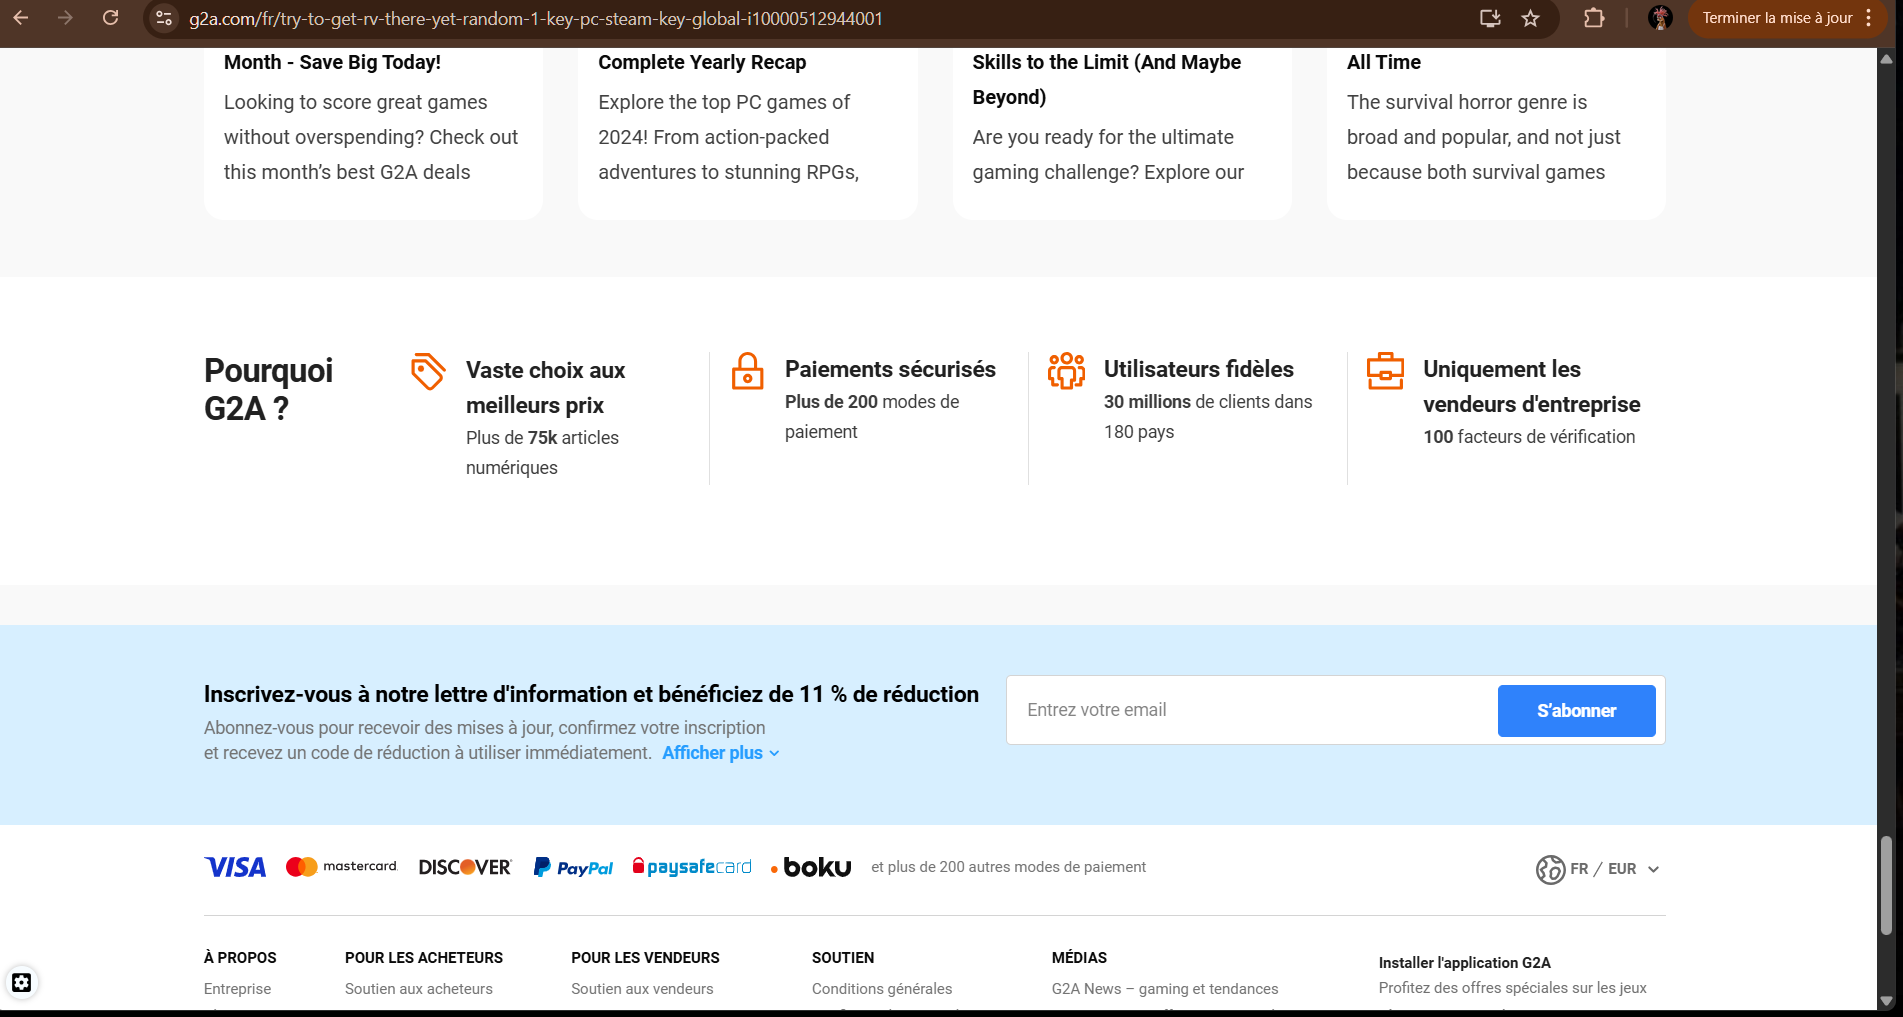Reload the page with refresh icon
Viewport: 1903px width, 1017px height.
(x=111, y=18)
